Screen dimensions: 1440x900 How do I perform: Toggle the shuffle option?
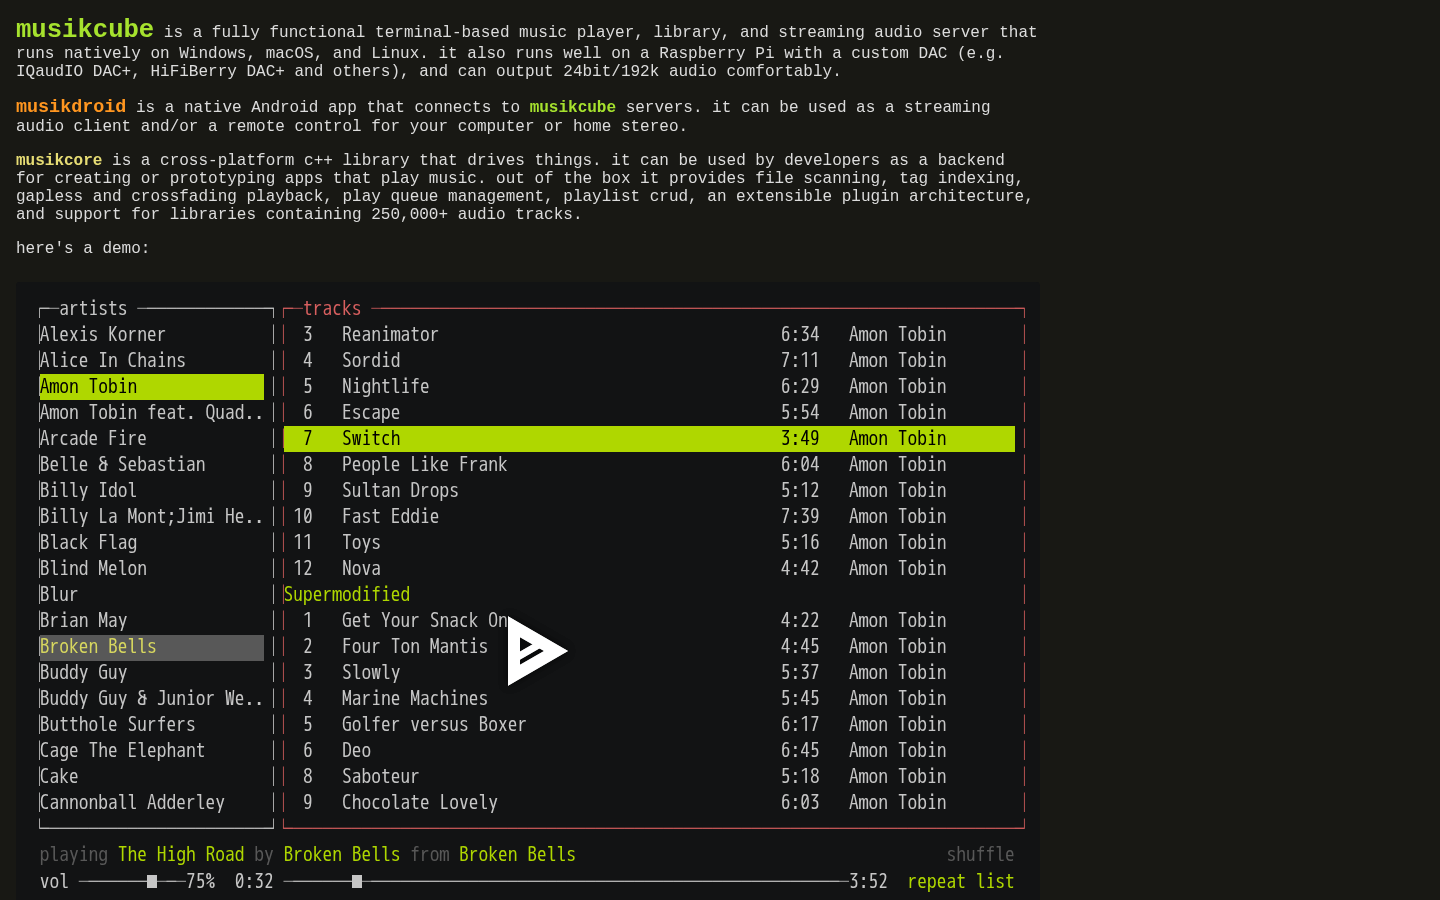(980, 854)
